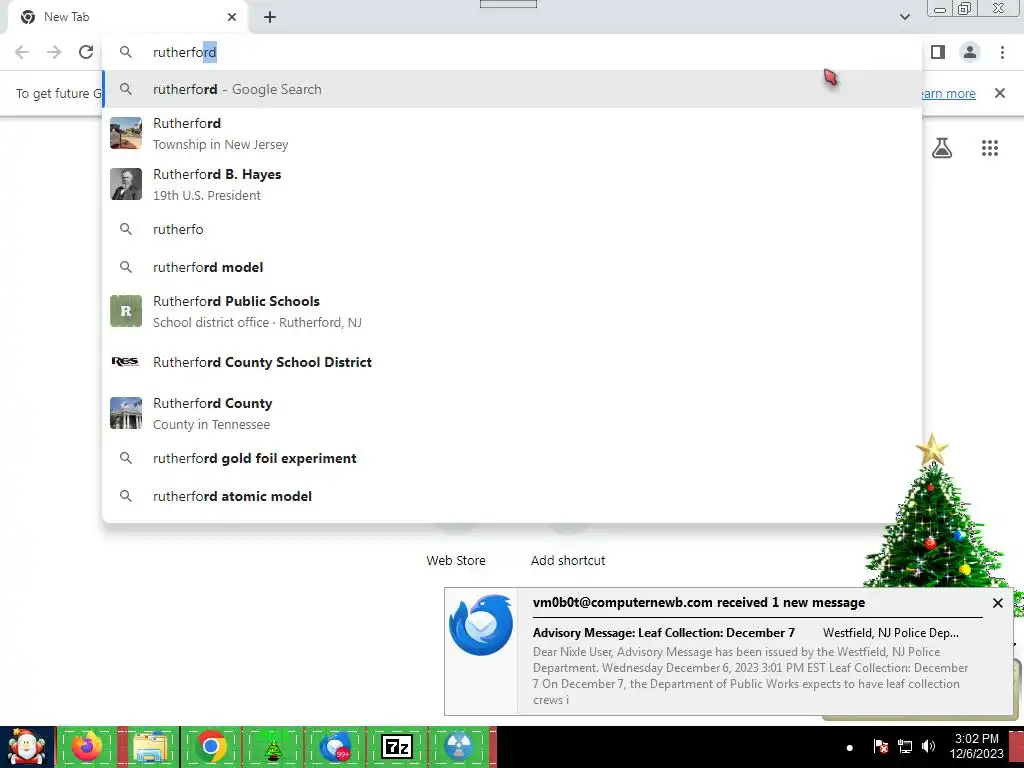Click the Rutherford B. Hayes portrait thumbnail
This screenshot has width=1024, height=768.
[126, 184]
